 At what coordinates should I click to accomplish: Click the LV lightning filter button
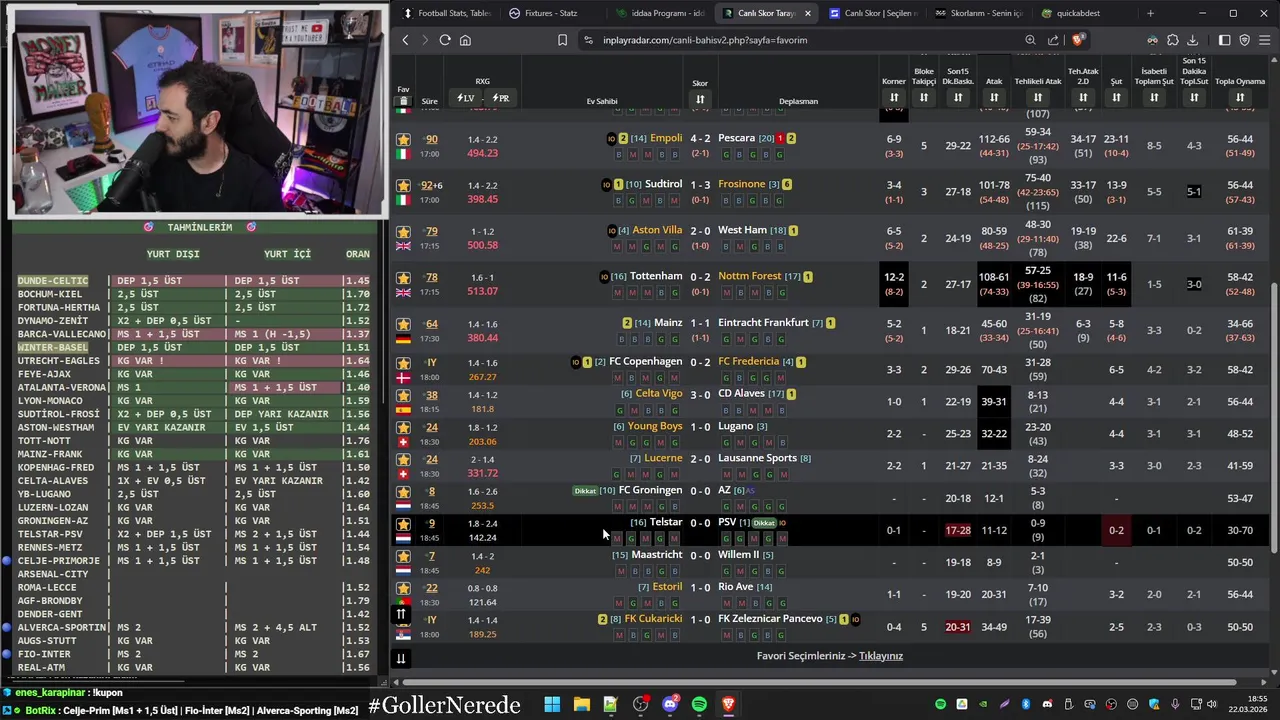(465, 98)
